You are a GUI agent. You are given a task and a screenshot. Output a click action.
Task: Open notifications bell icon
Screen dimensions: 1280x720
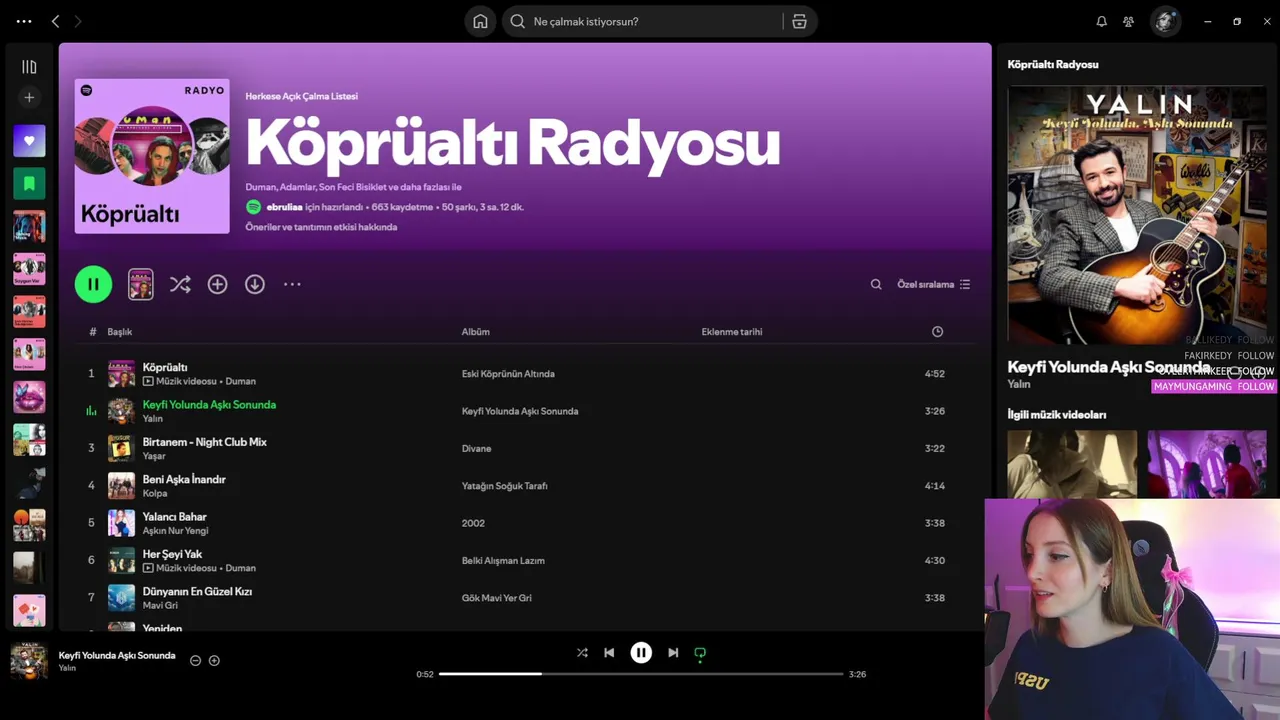(1101, 21)
